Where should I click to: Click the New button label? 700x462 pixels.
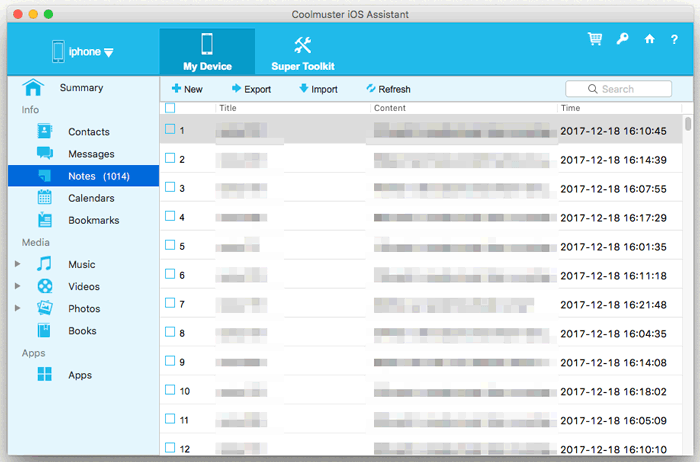[x=193, y=89]
